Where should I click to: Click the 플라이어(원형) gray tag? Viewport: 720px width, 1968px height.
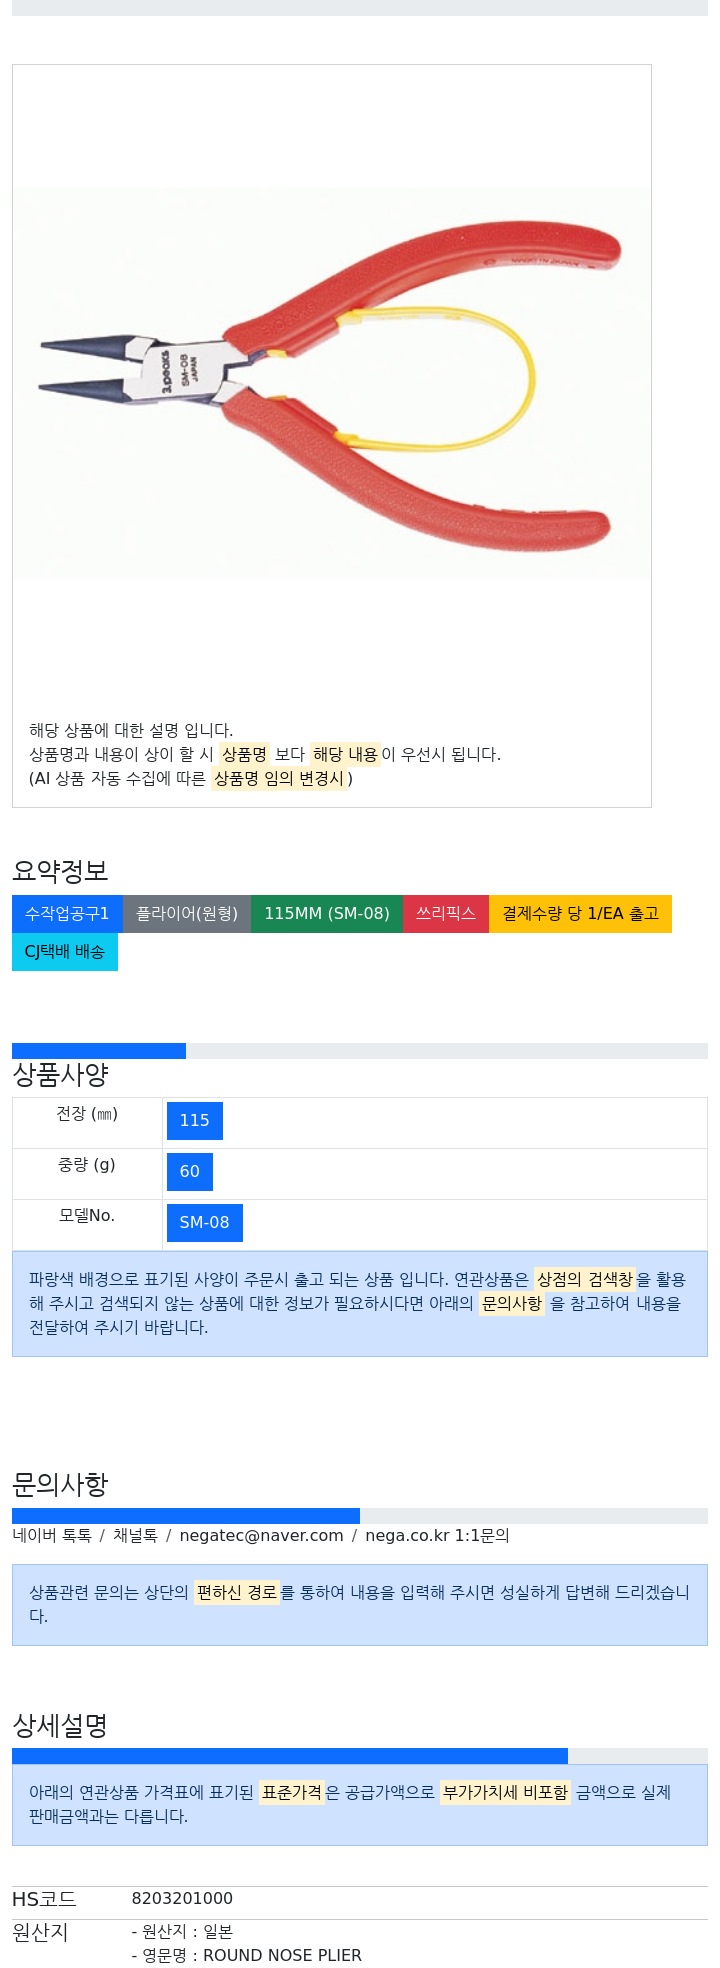pos(187,914)
